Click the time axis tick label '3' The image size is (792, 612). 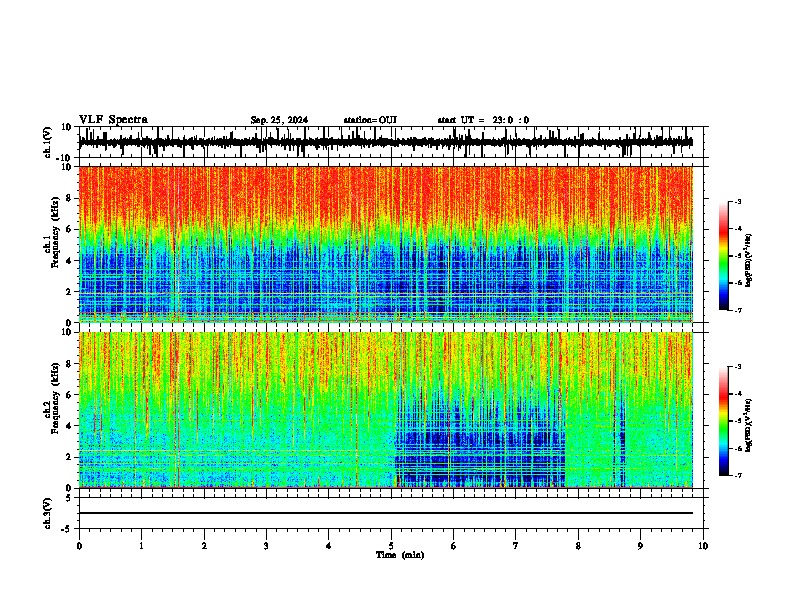click(x=266, y=546)
